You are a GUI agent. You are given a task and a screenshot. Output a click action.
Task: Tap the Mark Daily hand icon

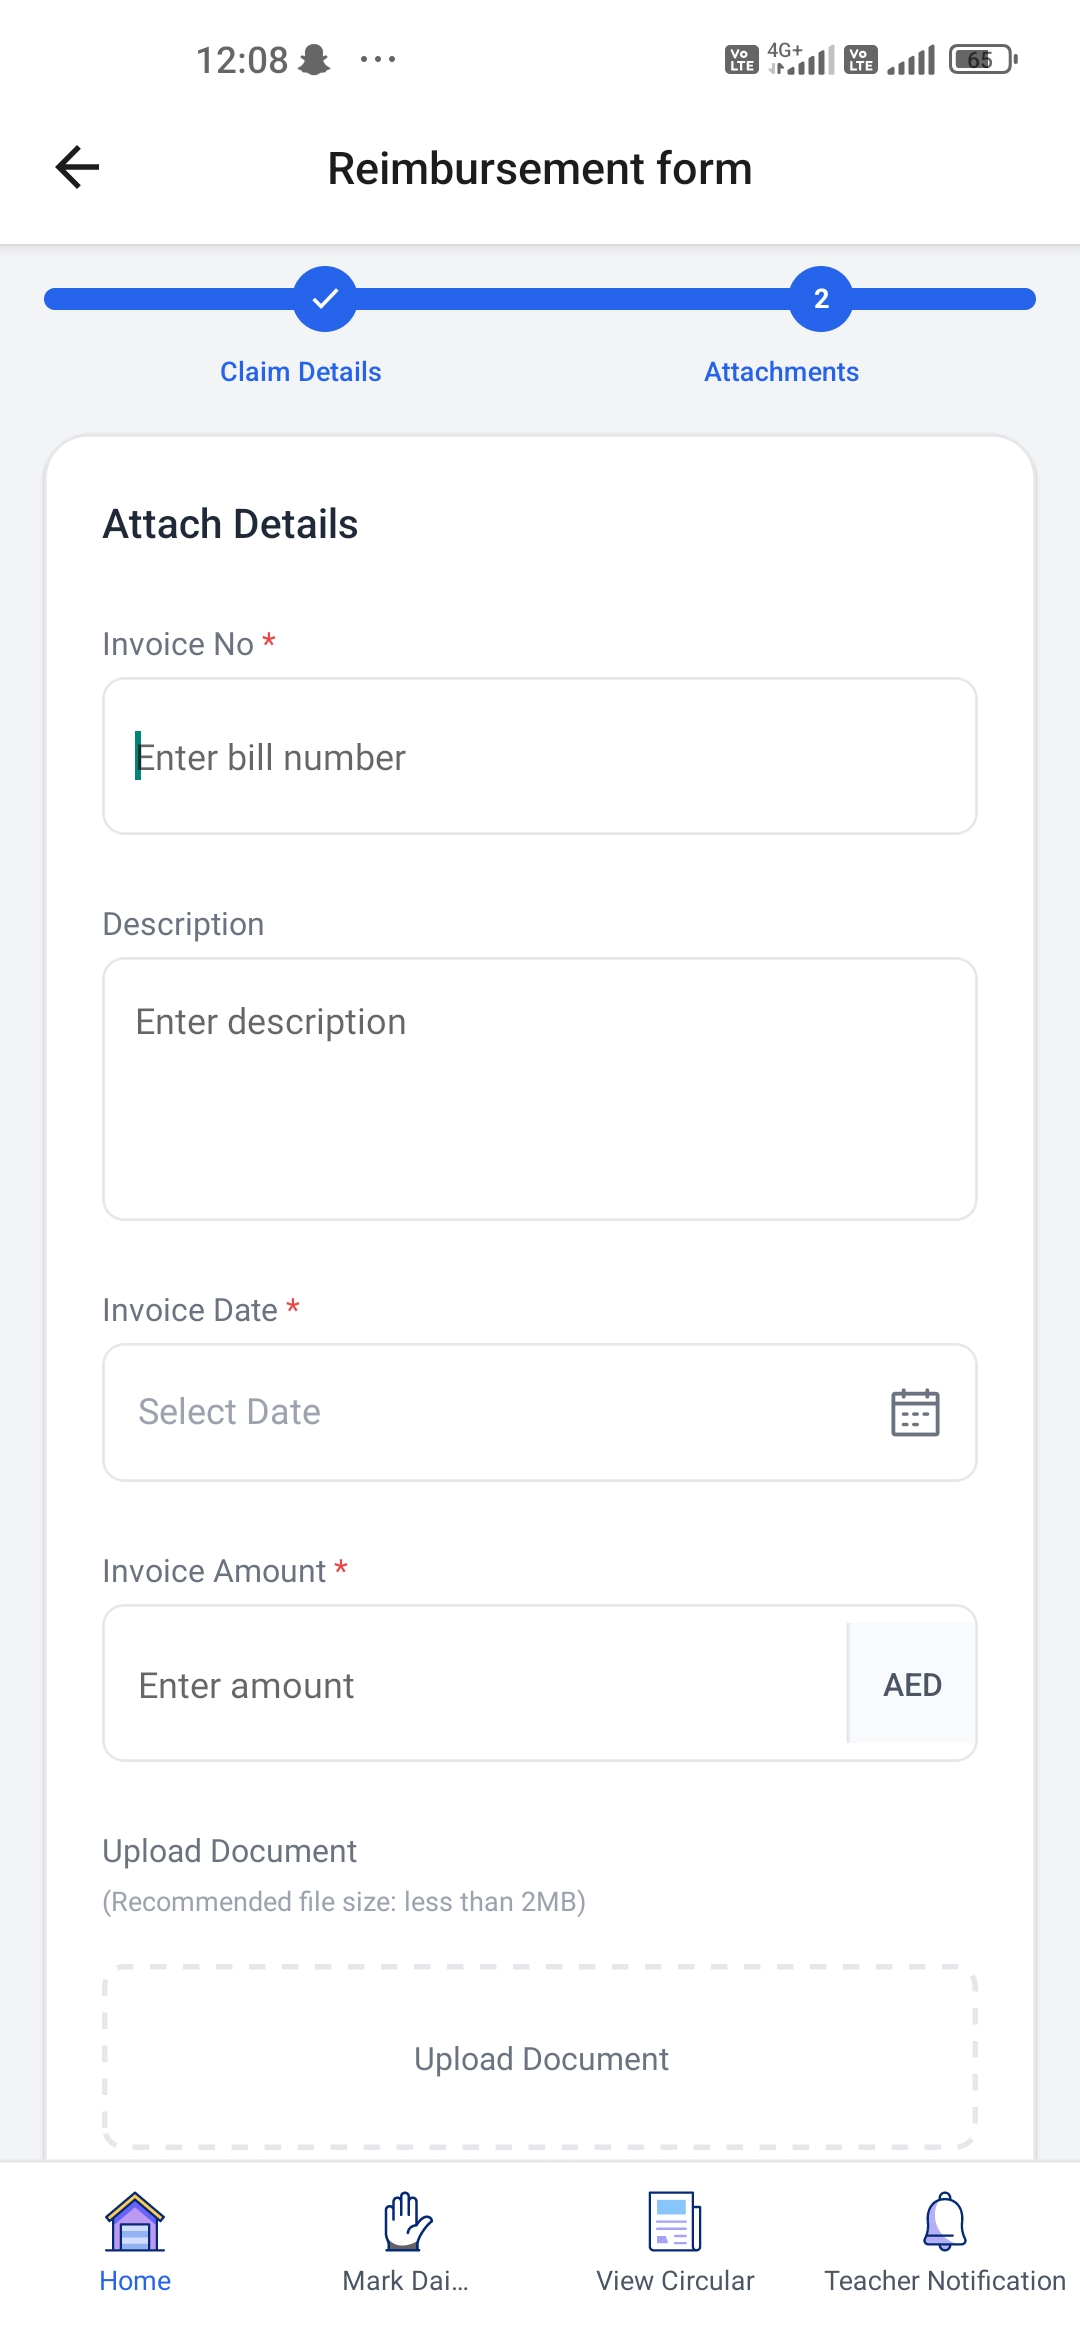click(406, 2221)
